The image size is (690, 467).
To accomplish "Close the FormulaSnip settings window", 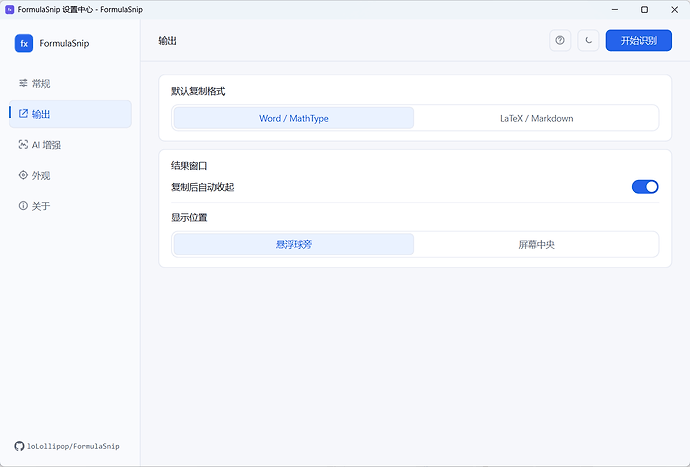I will pos(674,9).
